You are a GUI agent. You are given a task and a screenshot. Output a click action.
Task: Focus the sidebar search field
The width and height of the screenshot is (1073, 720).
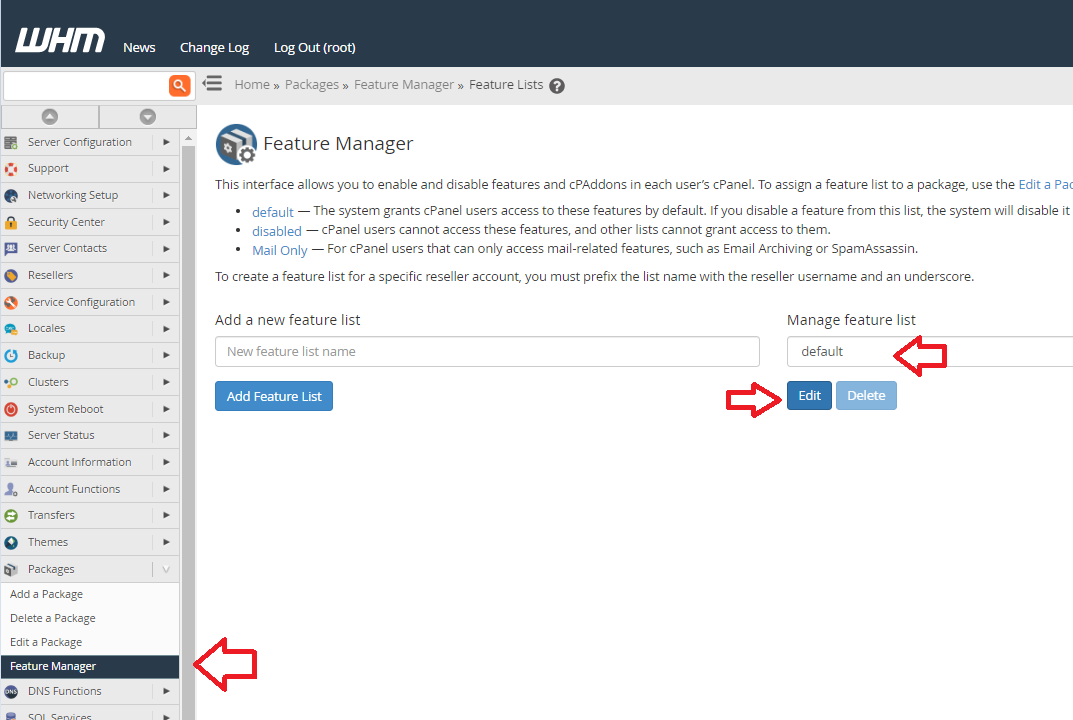(x=86, y=86)
